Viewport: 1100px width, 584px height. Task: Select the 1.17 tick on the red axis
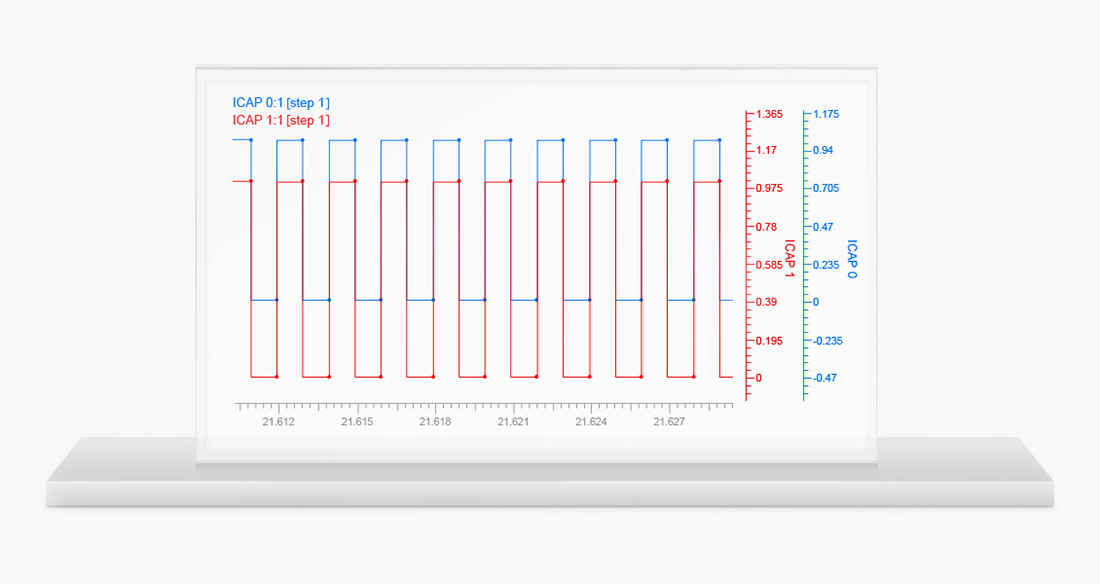point(766,150)
